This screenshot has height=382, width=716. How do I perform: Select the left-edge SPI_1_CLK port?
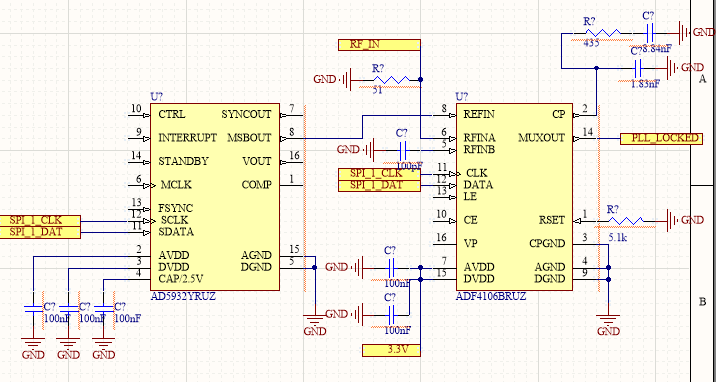[x=40, y=220]
